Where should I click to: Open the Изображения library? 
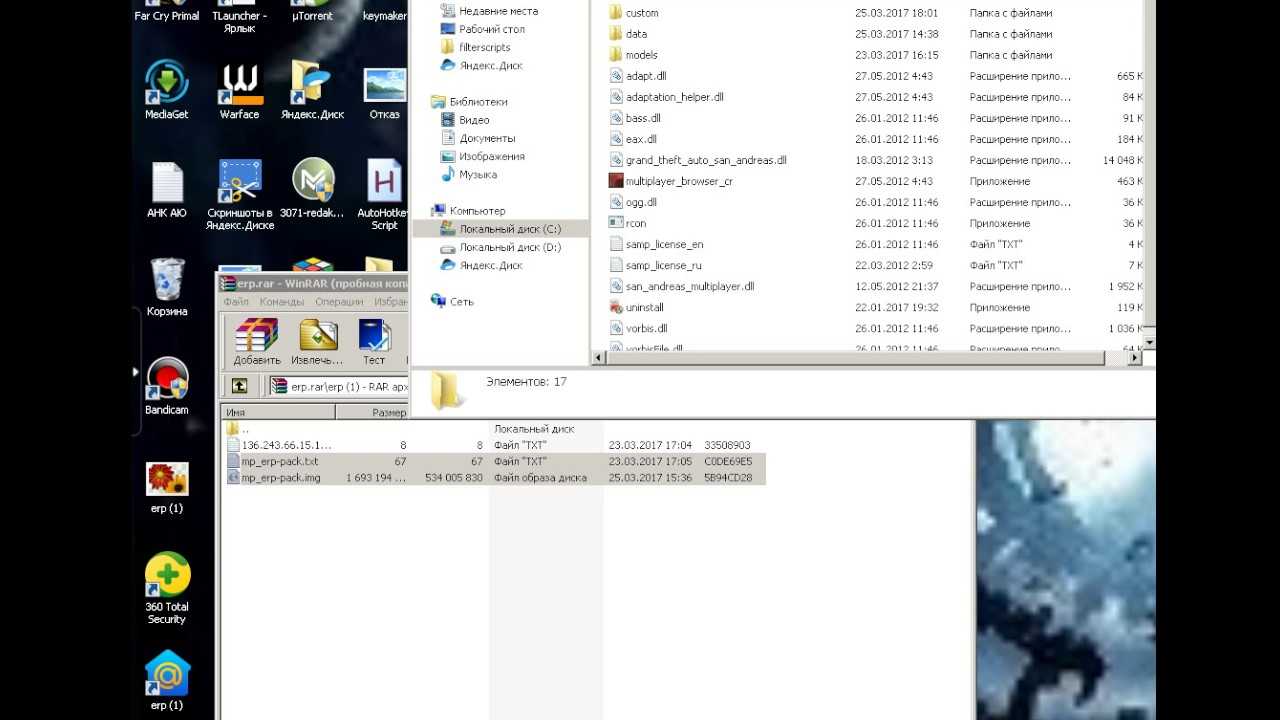coord(483,156)
